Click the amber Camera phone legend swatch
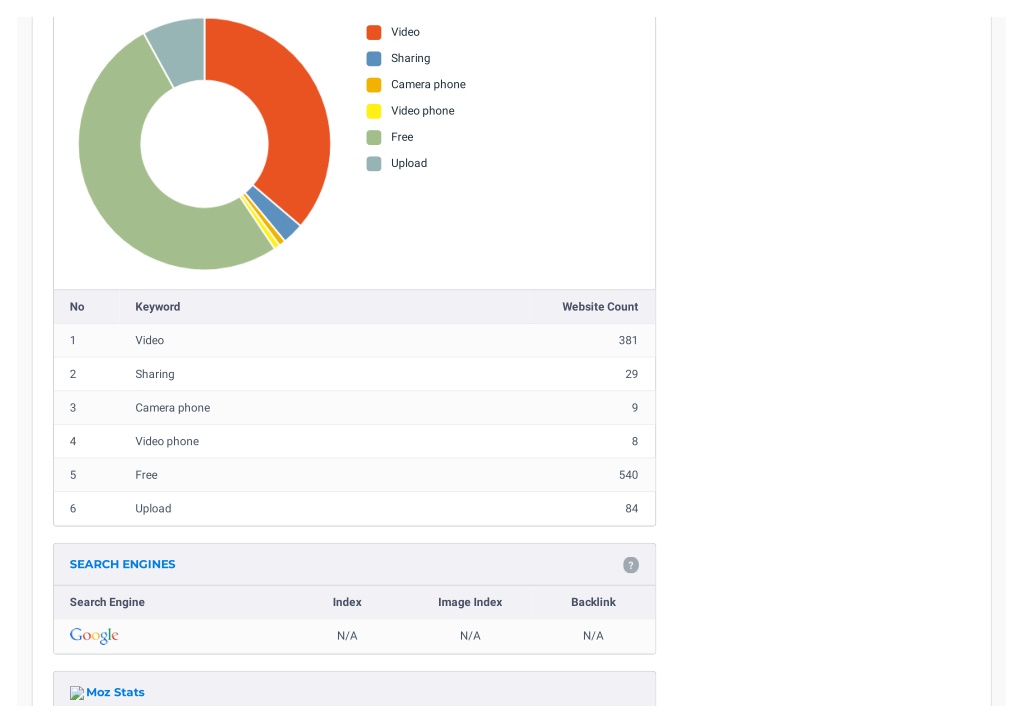 point(374,85)
